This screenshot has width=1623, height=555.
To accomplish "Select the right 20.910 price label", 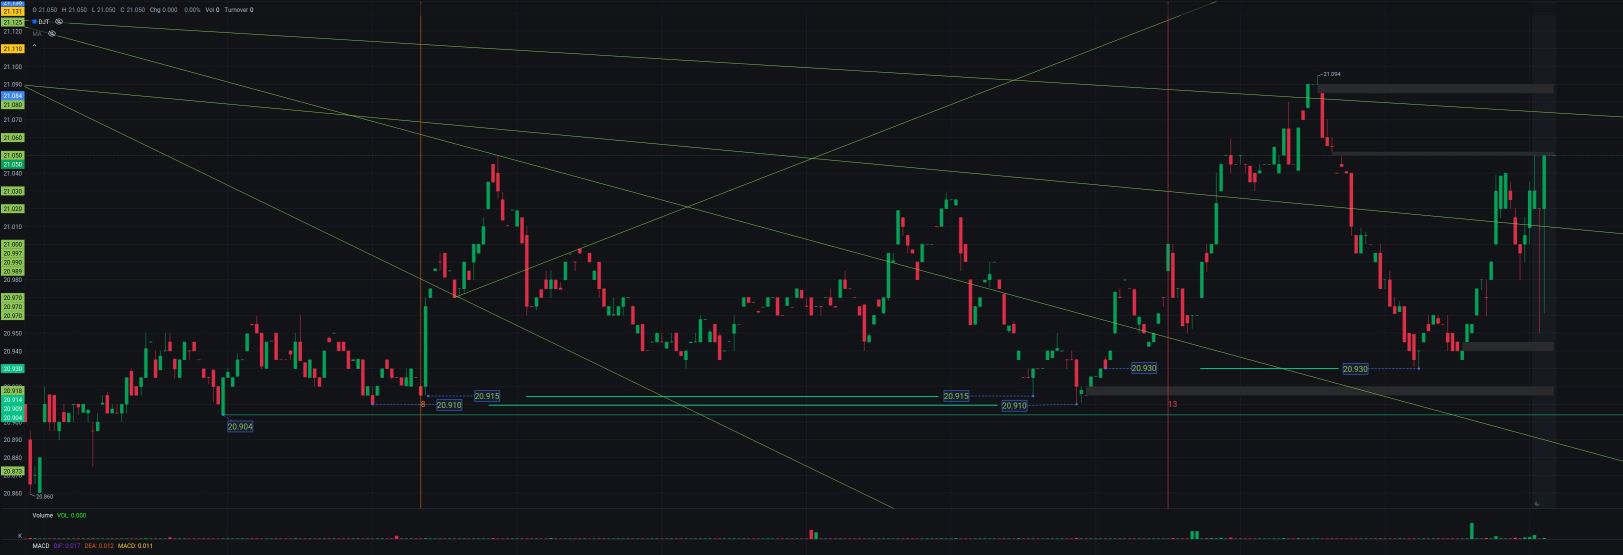I will point(1014,406).
